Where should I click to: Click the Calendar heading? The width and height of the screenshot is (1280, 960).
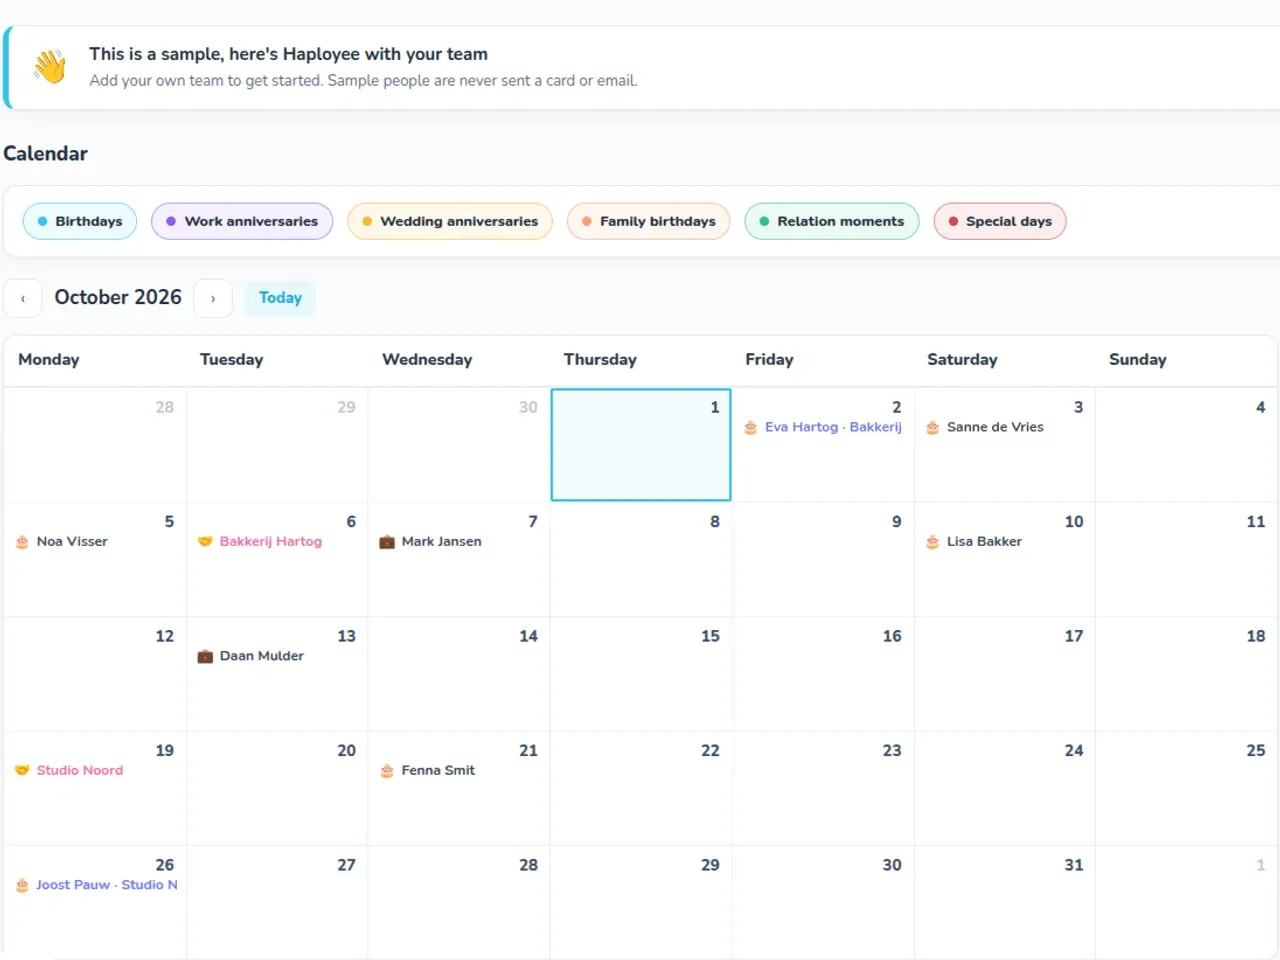(x=46, y=154)
